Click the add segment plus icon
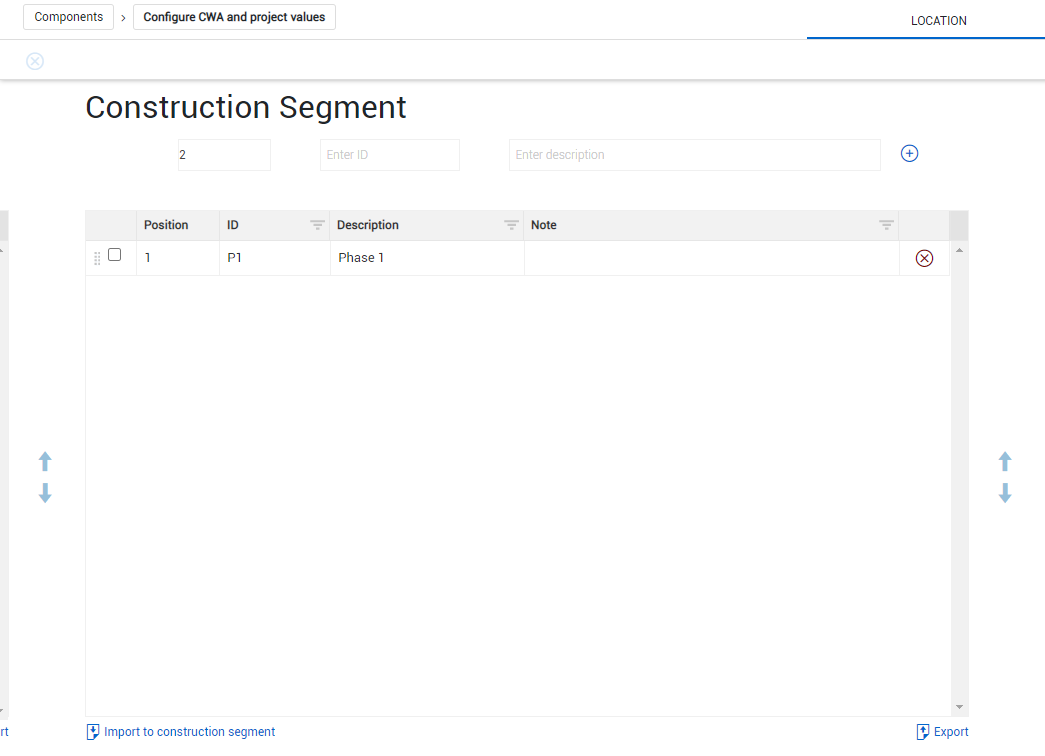Screen dimensions: 1045x756 click(x=909, y=154)
